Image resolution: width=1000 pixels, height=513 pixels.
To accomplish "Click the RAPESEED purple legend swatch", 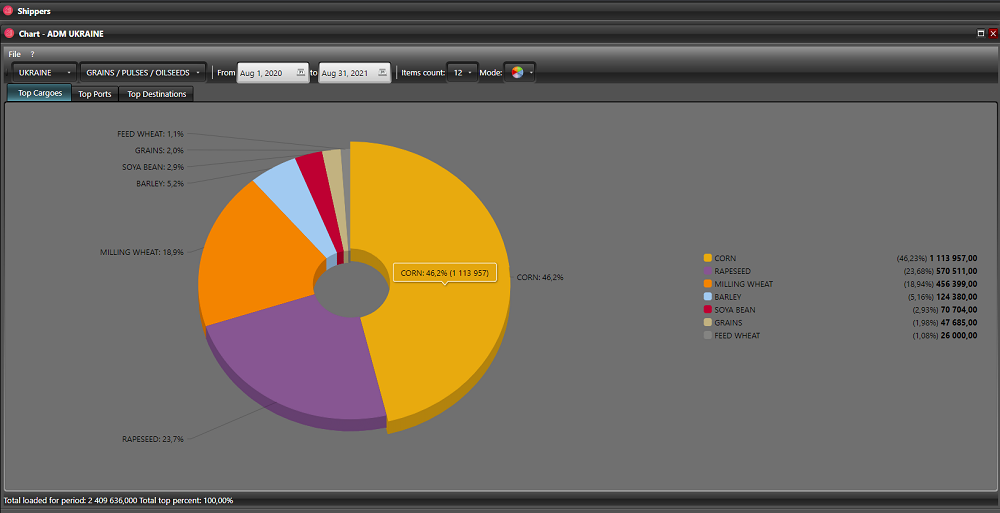I will pos(707,271).
